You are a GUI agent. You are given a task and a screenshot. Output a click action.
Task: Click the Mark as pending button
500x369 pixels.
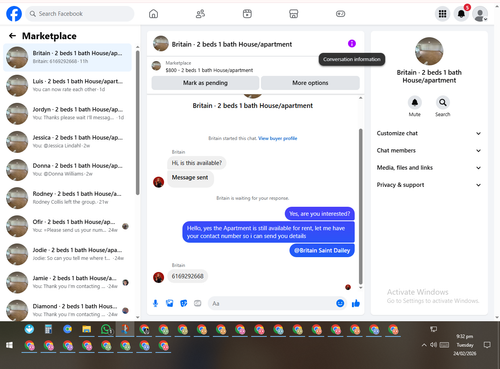coord(205,83)
